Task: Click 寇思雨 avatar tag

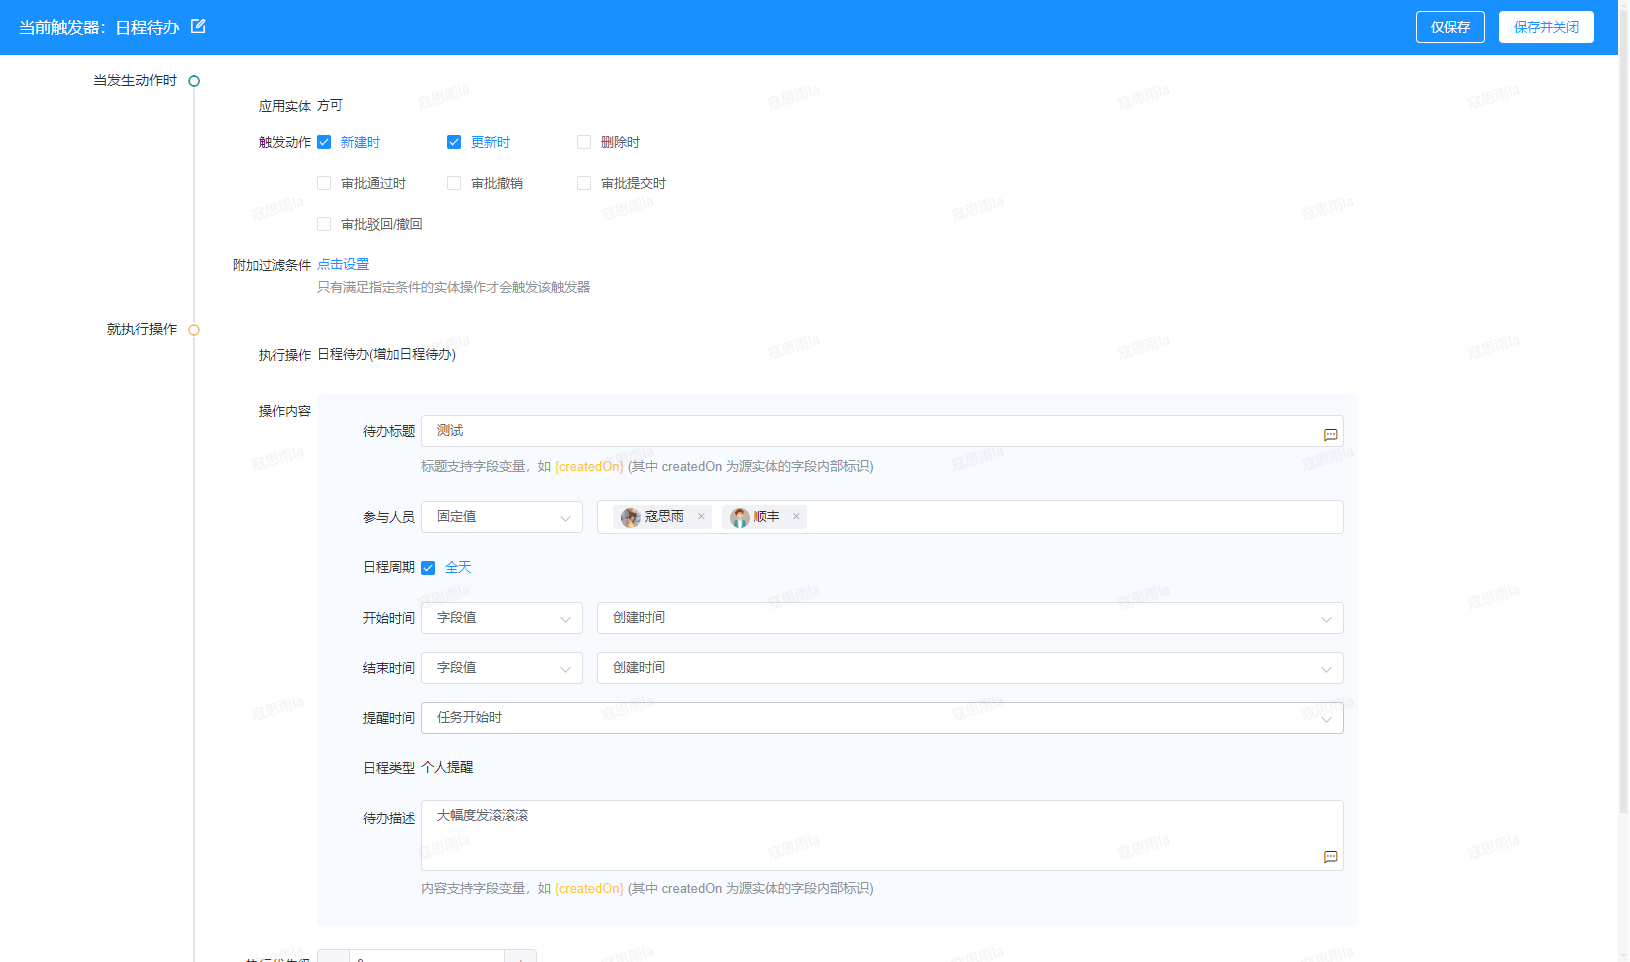Action: pos(662,517)
